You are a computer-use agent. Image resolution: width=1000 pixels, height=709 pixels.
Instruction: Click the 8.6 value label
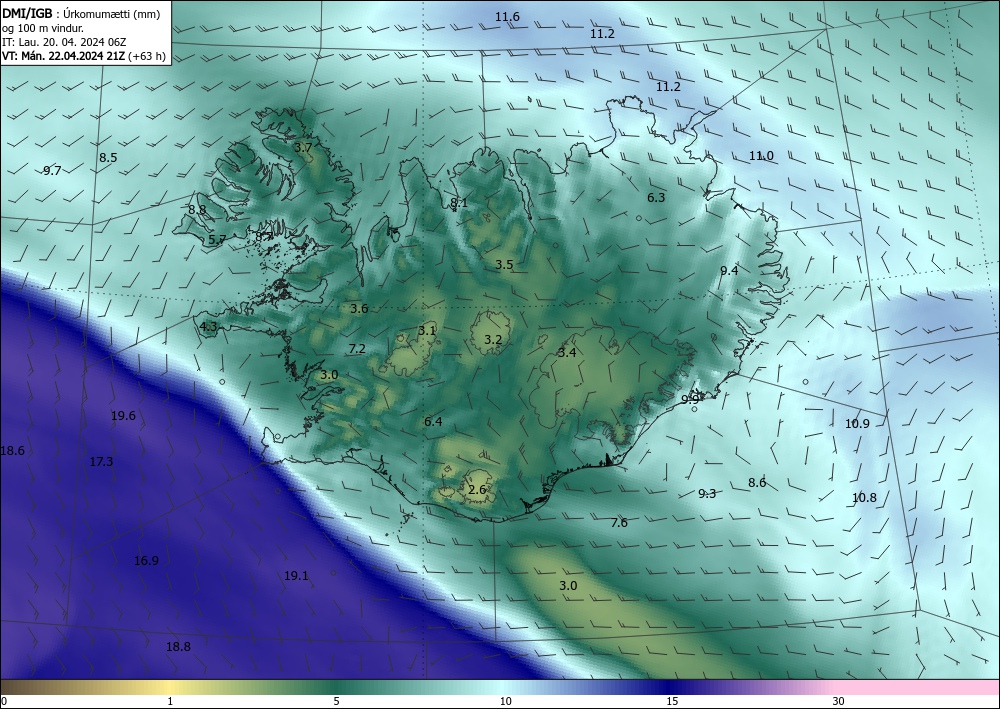(757, 483)
